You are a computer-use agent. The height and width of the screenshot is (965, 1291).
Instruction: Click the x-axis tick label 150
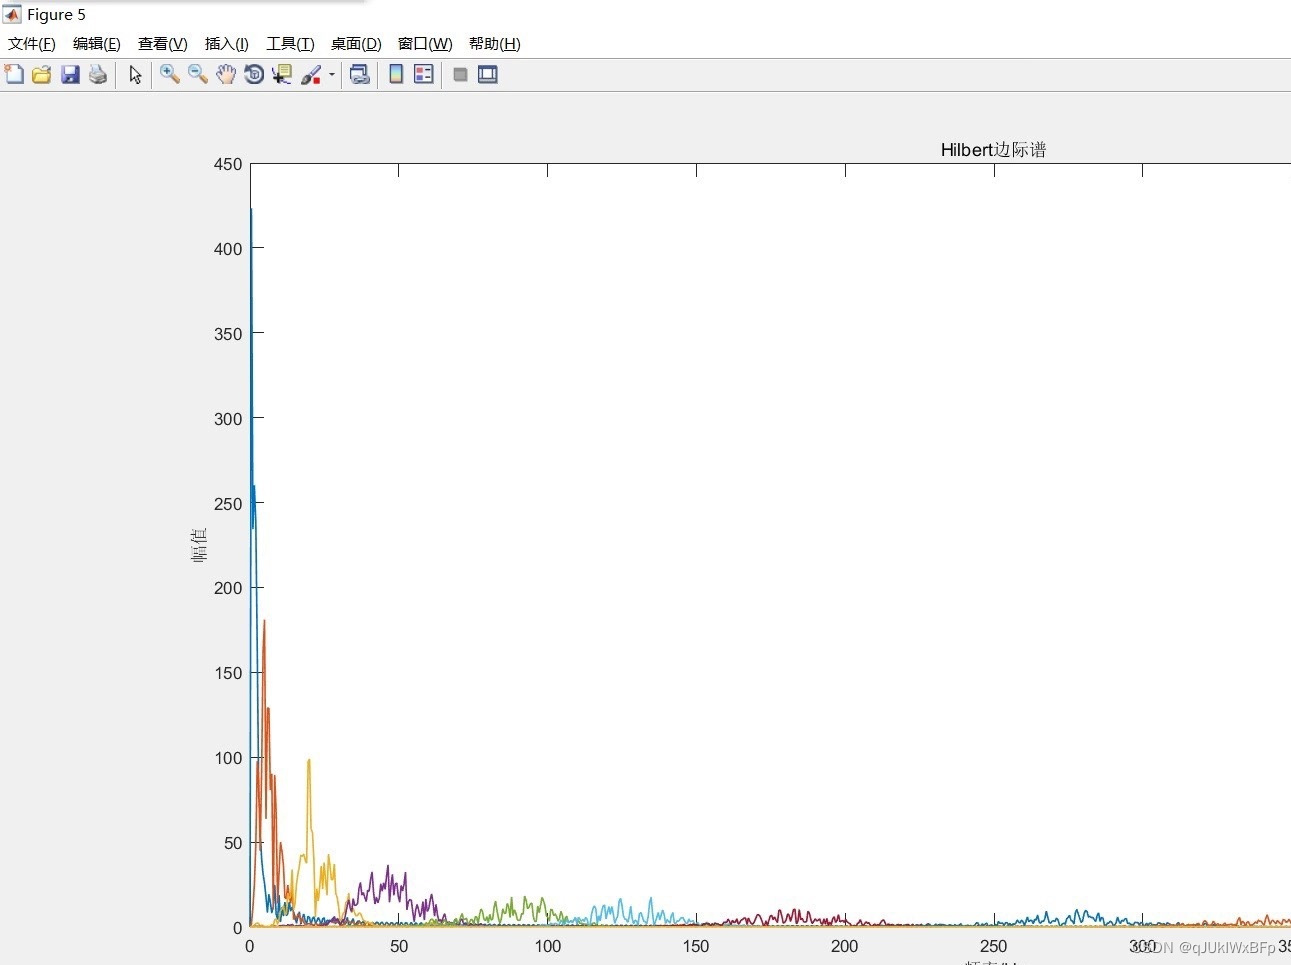(696, 946)
